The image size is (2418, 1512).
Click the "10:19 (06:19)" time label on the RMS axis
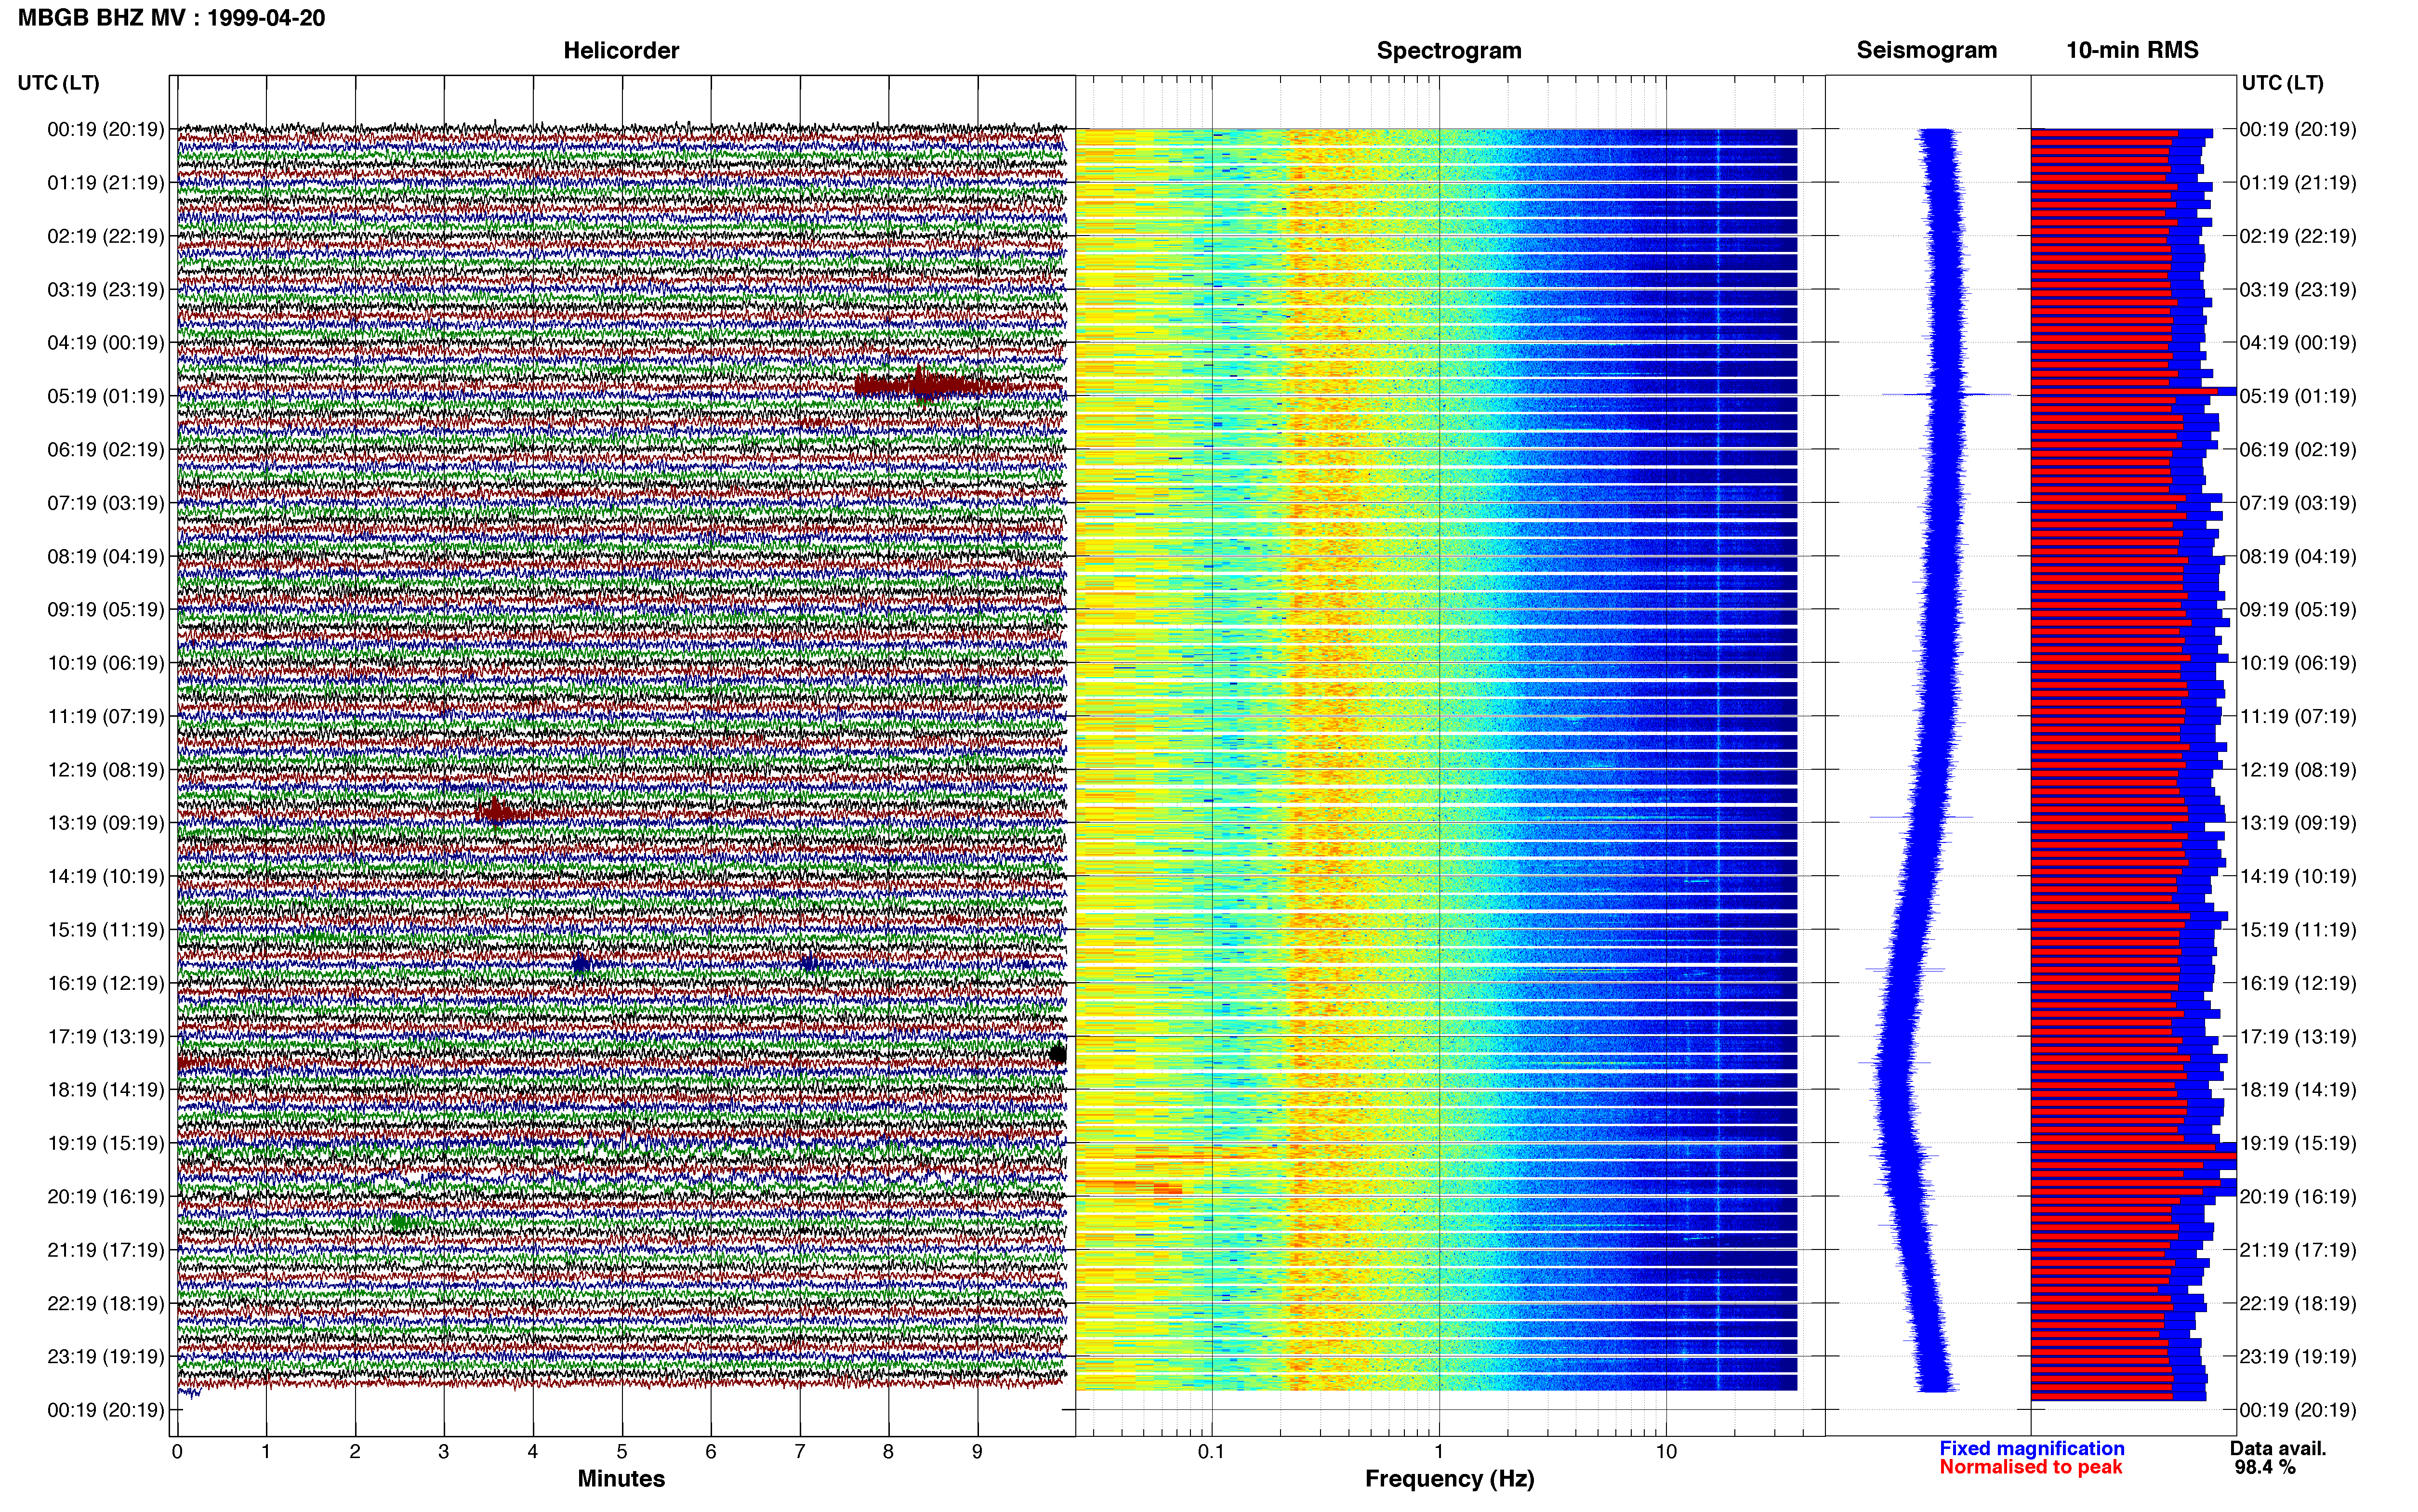click(2298, 663)
